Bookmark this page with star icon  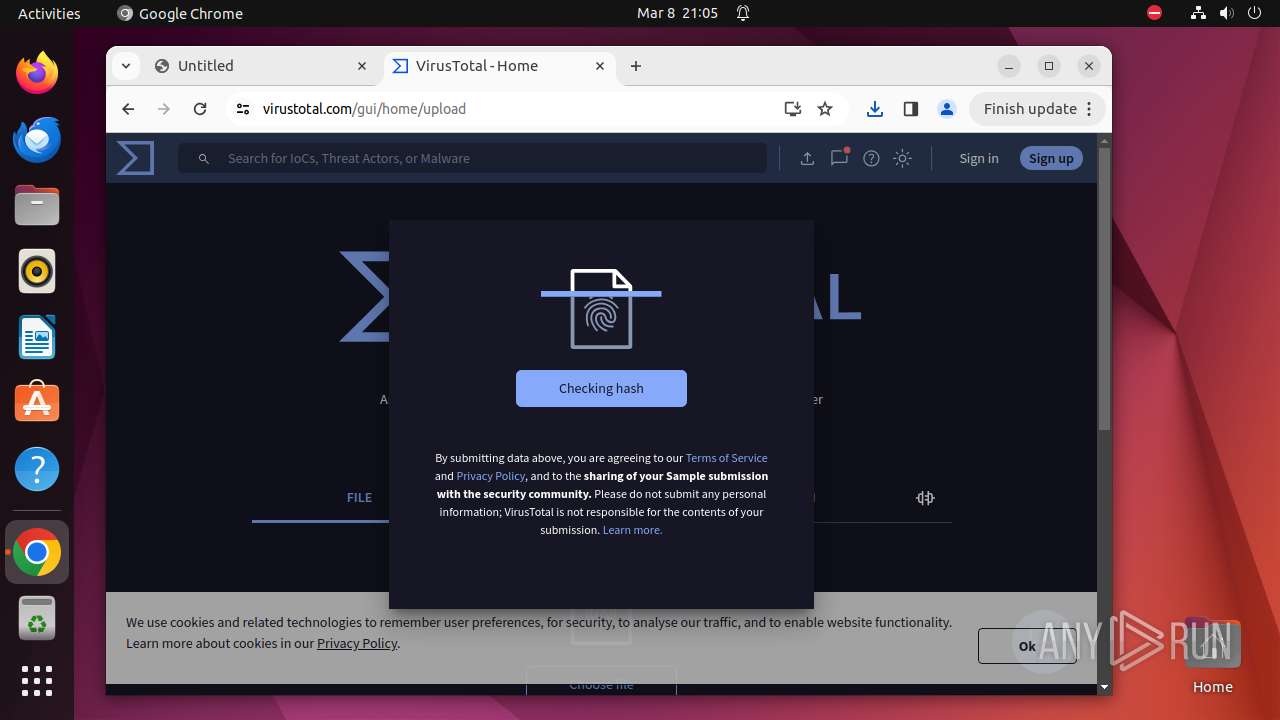[x=825, y=109]
